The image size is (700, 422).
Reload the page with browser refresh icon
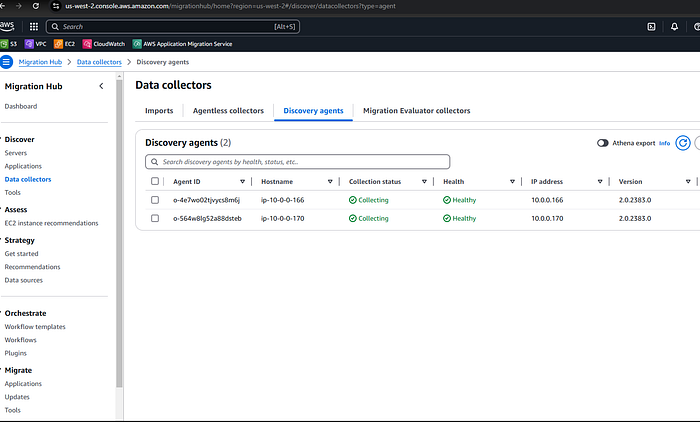tap(36, 6)
